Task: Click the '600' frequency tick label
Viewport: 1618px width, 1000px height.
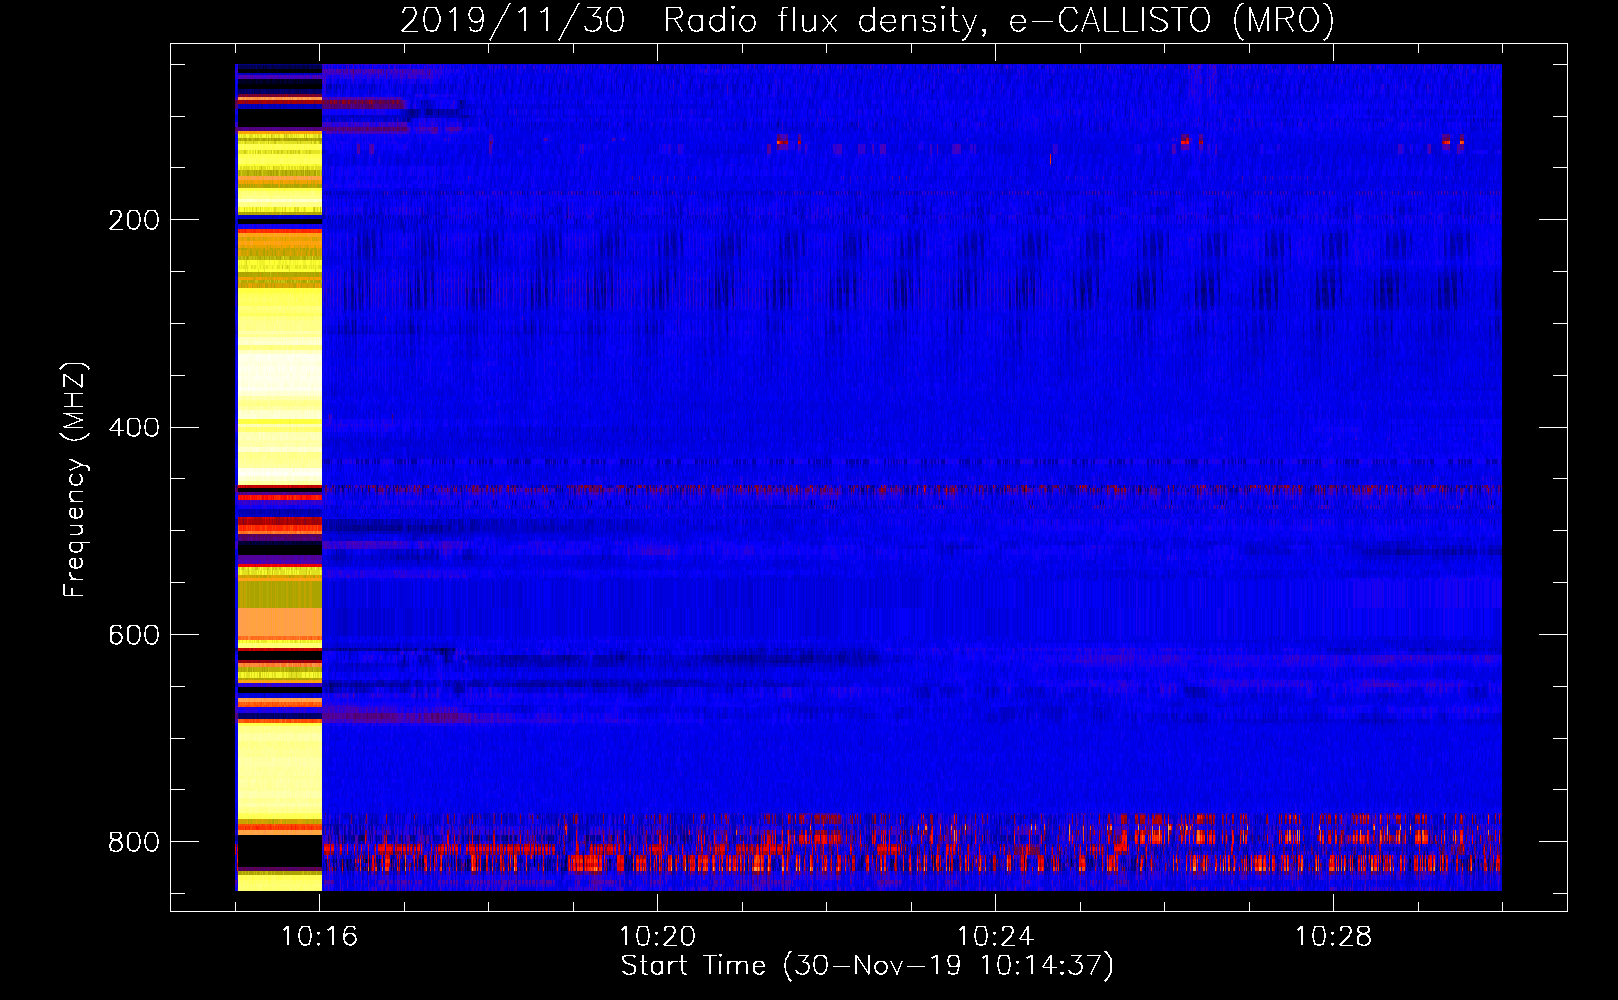Action: point(134,636)
